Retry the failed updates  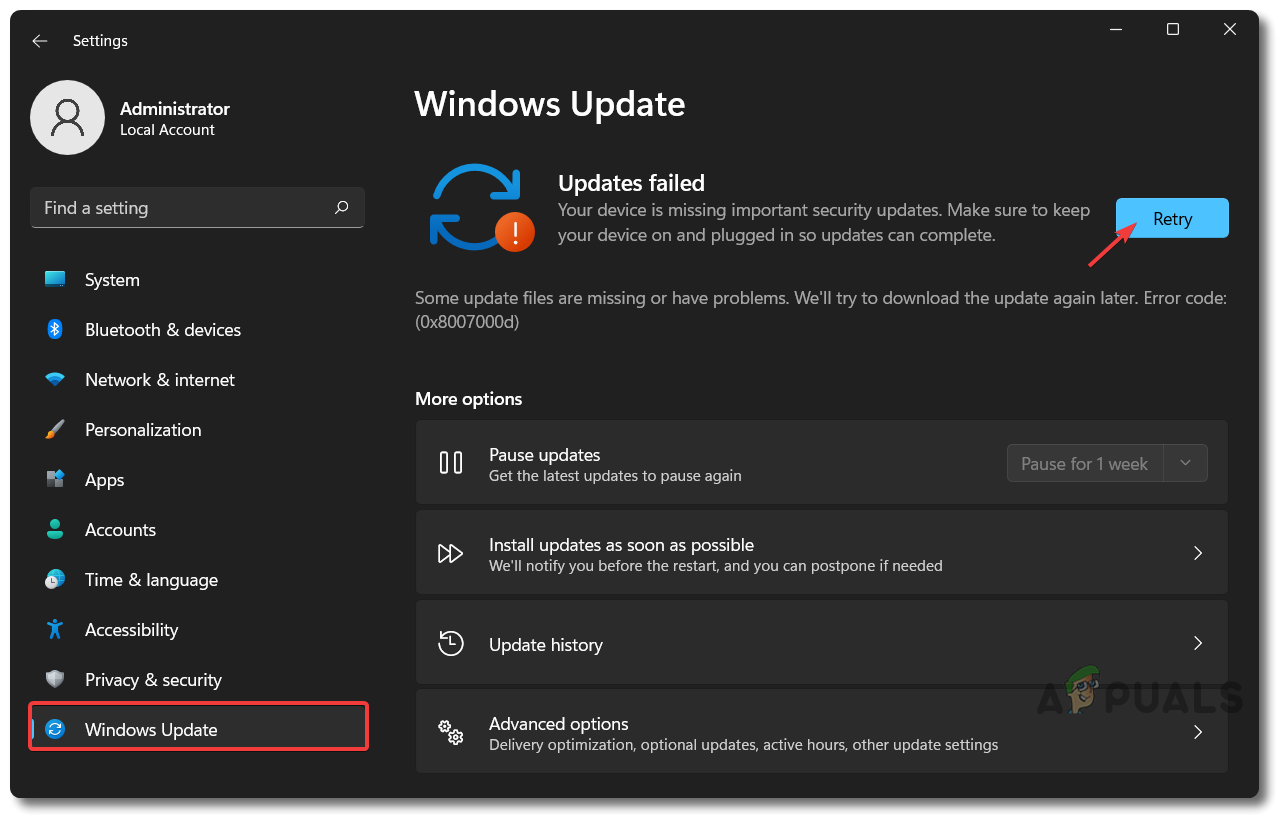[x=1172, y=219]
